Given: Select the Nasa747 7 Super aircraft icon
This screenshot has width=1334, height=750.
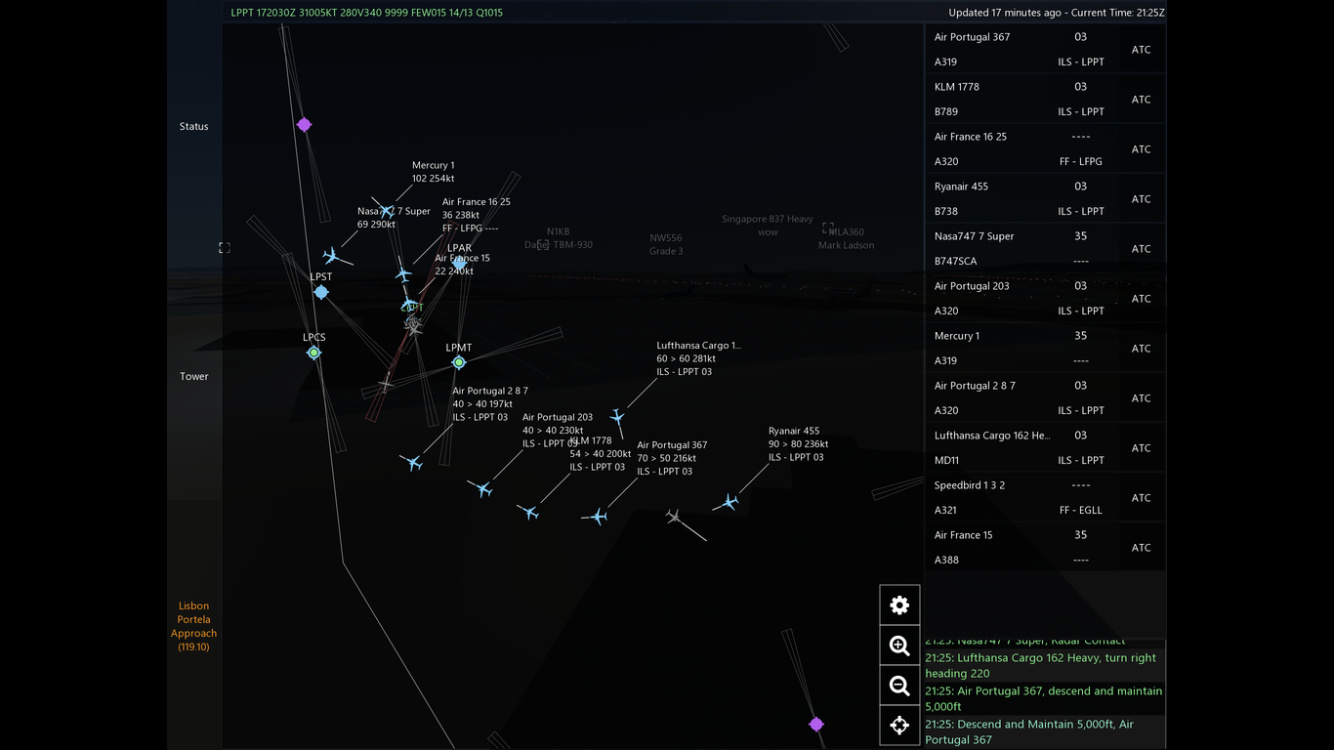Looking at the screenshot, I should (x=332, y=256).
